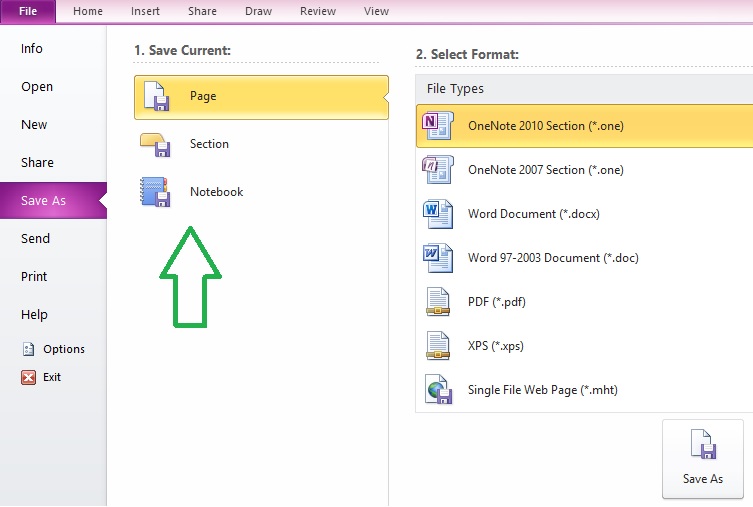The width and height of the screenshot is (753, 507).
Task: Select the Page text label
Action: tap(203, 96)
